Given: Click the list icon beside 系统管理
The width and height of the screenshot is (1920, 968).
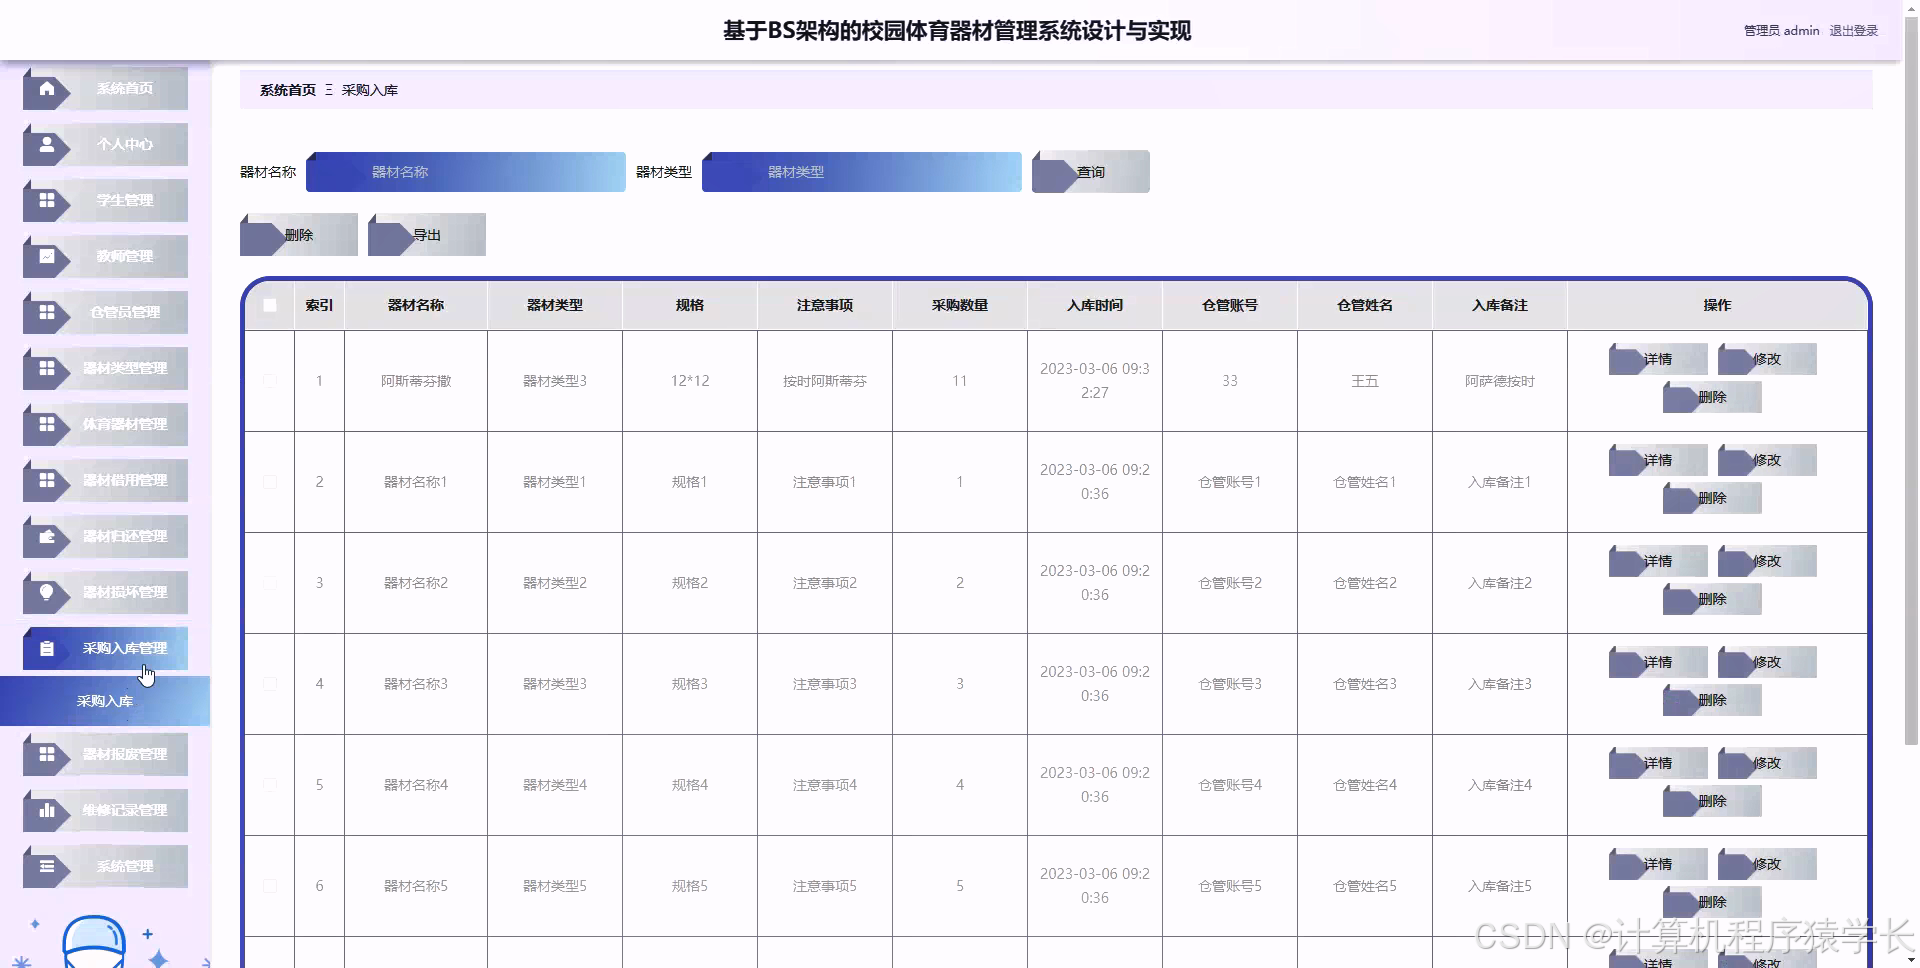Looking at the screenshot, I should coord(46,867).
